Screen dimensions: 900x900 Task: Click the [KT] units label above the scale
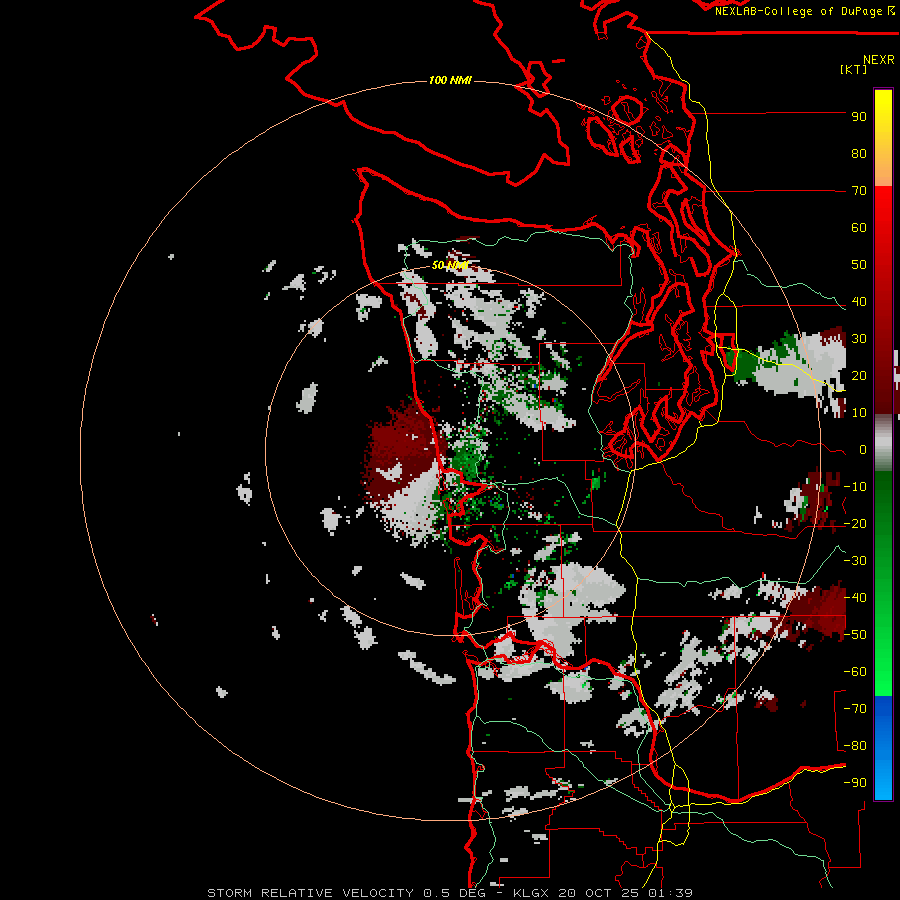(x=854, y=69)
